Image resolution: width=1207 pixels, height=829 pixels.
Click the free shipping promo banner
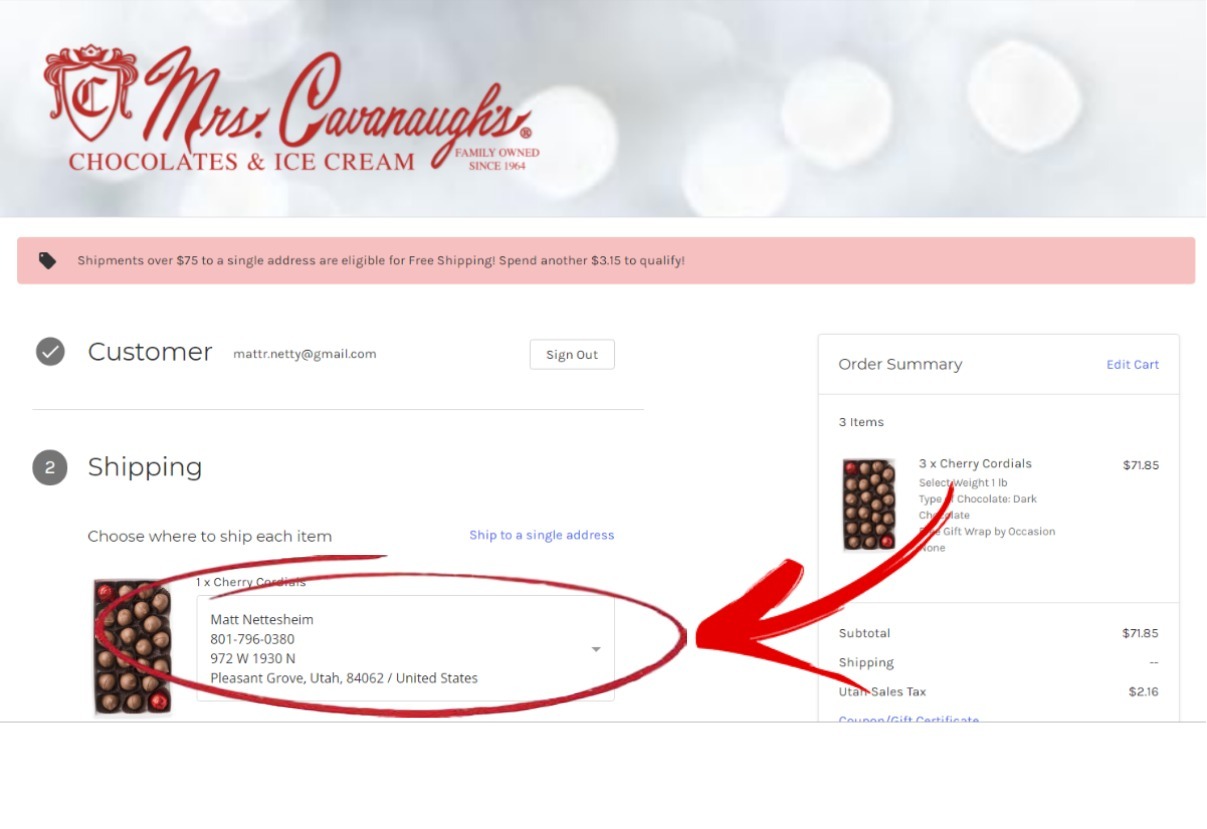[x=606, y=260]
